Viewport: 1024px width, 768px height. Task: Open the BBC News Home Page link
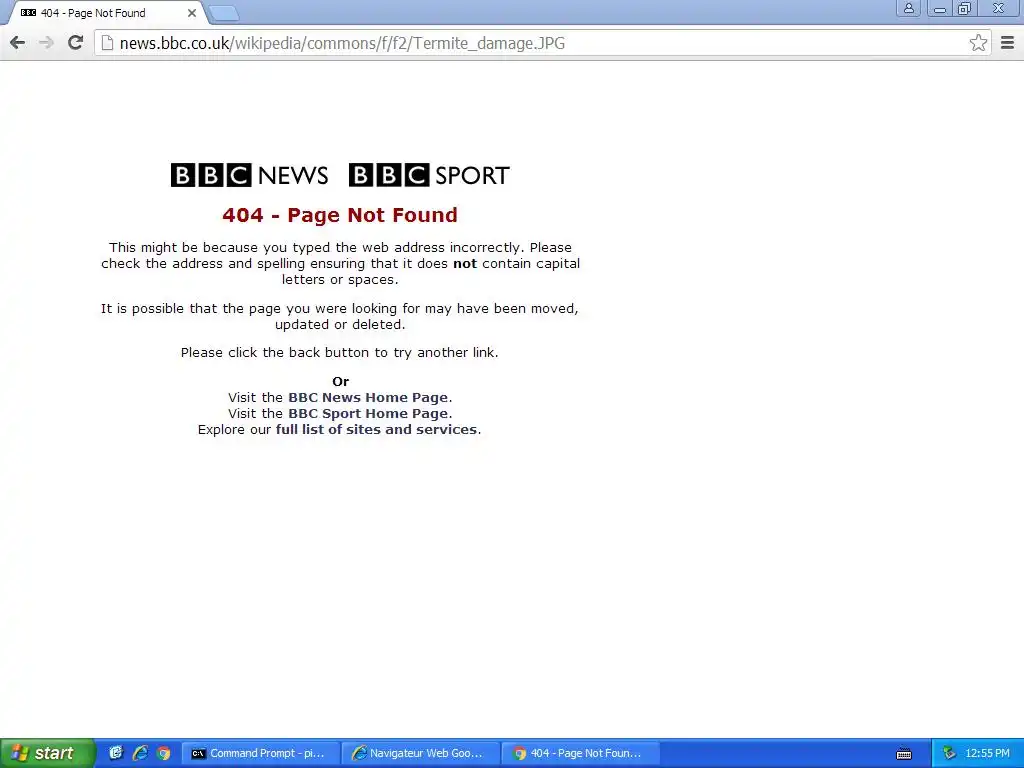(x=368, y=398)
